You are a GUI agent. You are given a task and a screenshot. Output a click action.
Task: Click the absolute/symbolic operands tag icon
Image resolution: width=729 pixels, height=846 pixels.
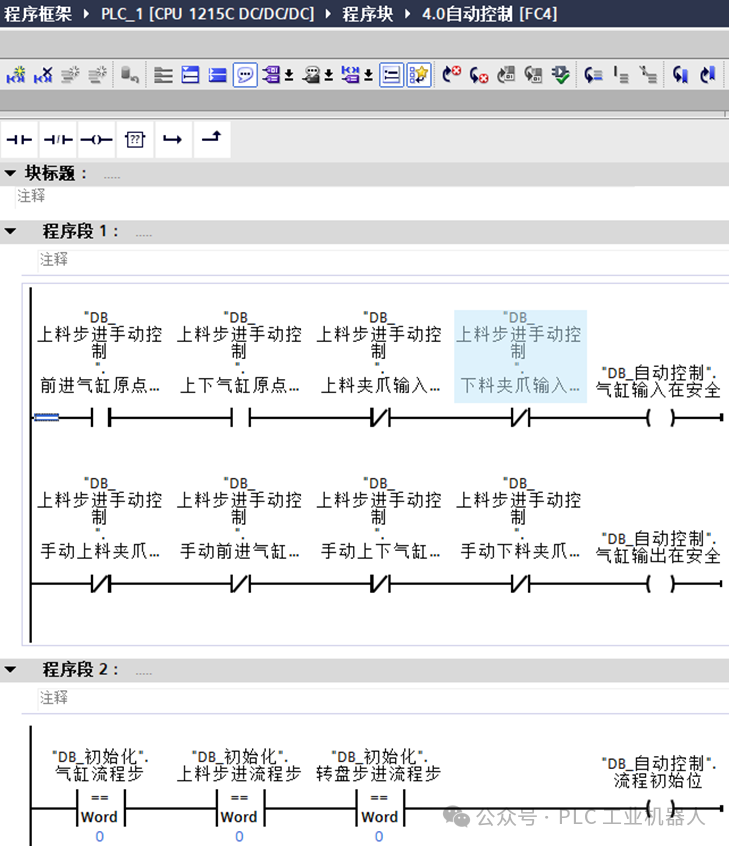pyautogui.click(x=271, y=74)
